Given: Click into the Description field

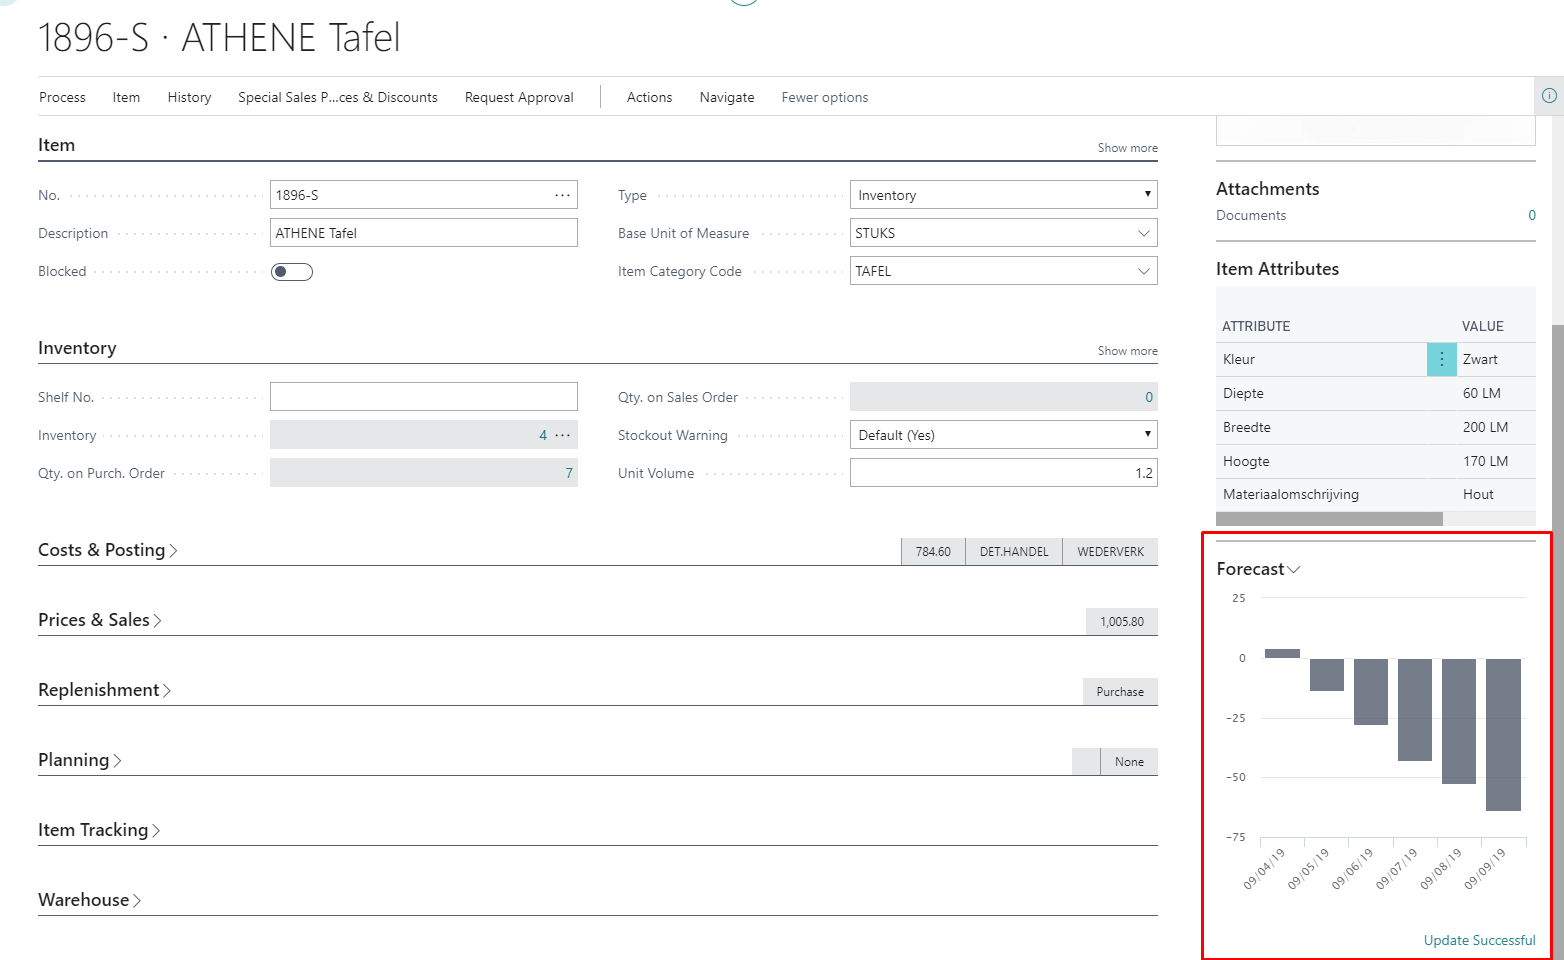Looking at the screenshot, I should click(x=424, y=233).
